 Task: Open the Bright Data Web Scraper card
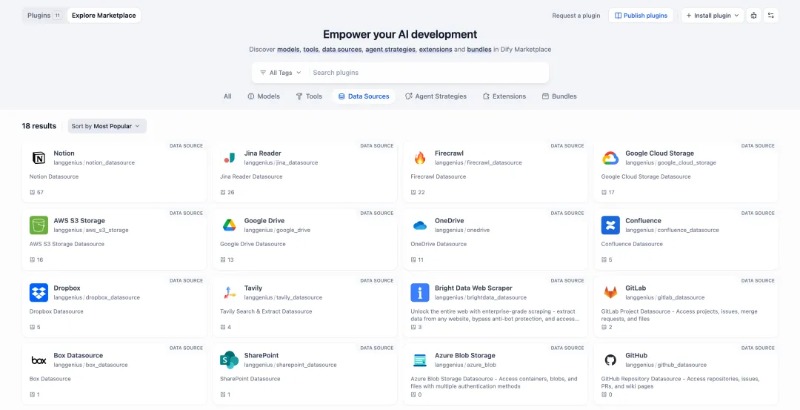click(495, 305)
